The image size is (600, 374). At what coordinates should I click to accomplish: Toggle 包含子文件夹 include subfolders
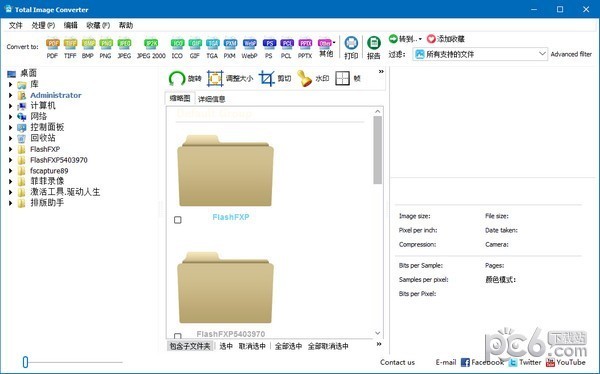(x=190, y=346)
